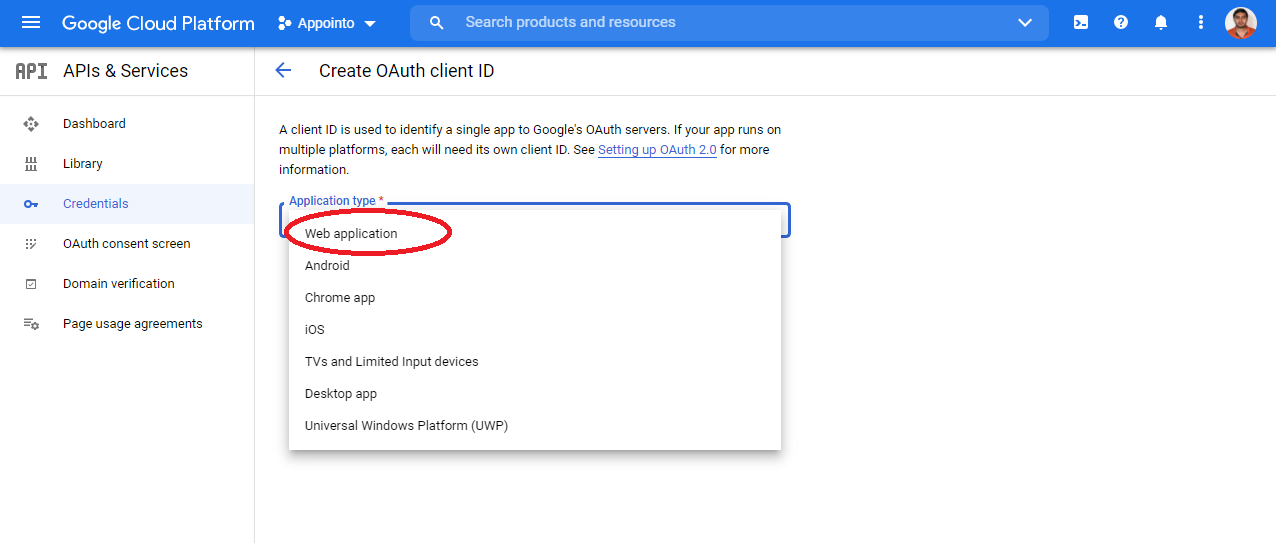Click the OAuth consent screen icon
Screen dimensions: 1276x543
coord(31,244)
